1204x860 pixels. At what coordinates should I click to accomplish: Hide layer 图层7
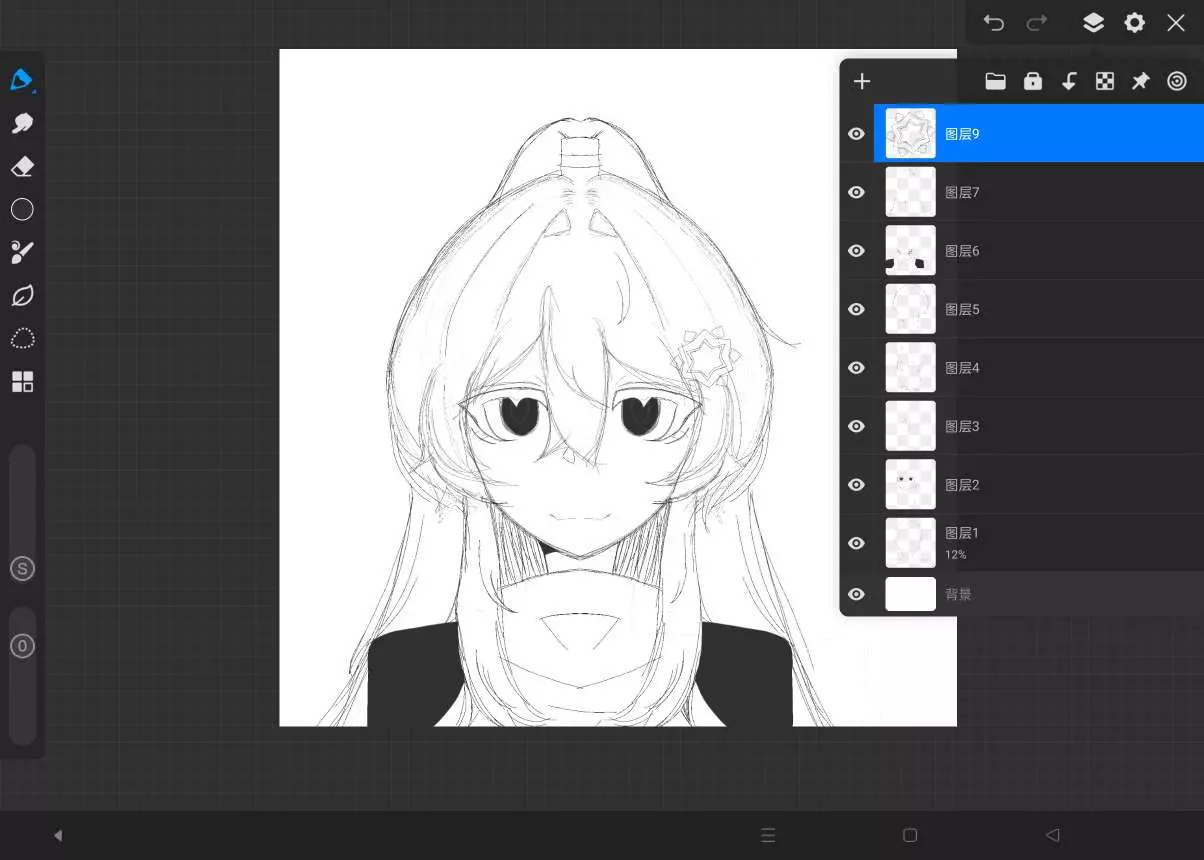pyautogui.click(x=856, y=192)
